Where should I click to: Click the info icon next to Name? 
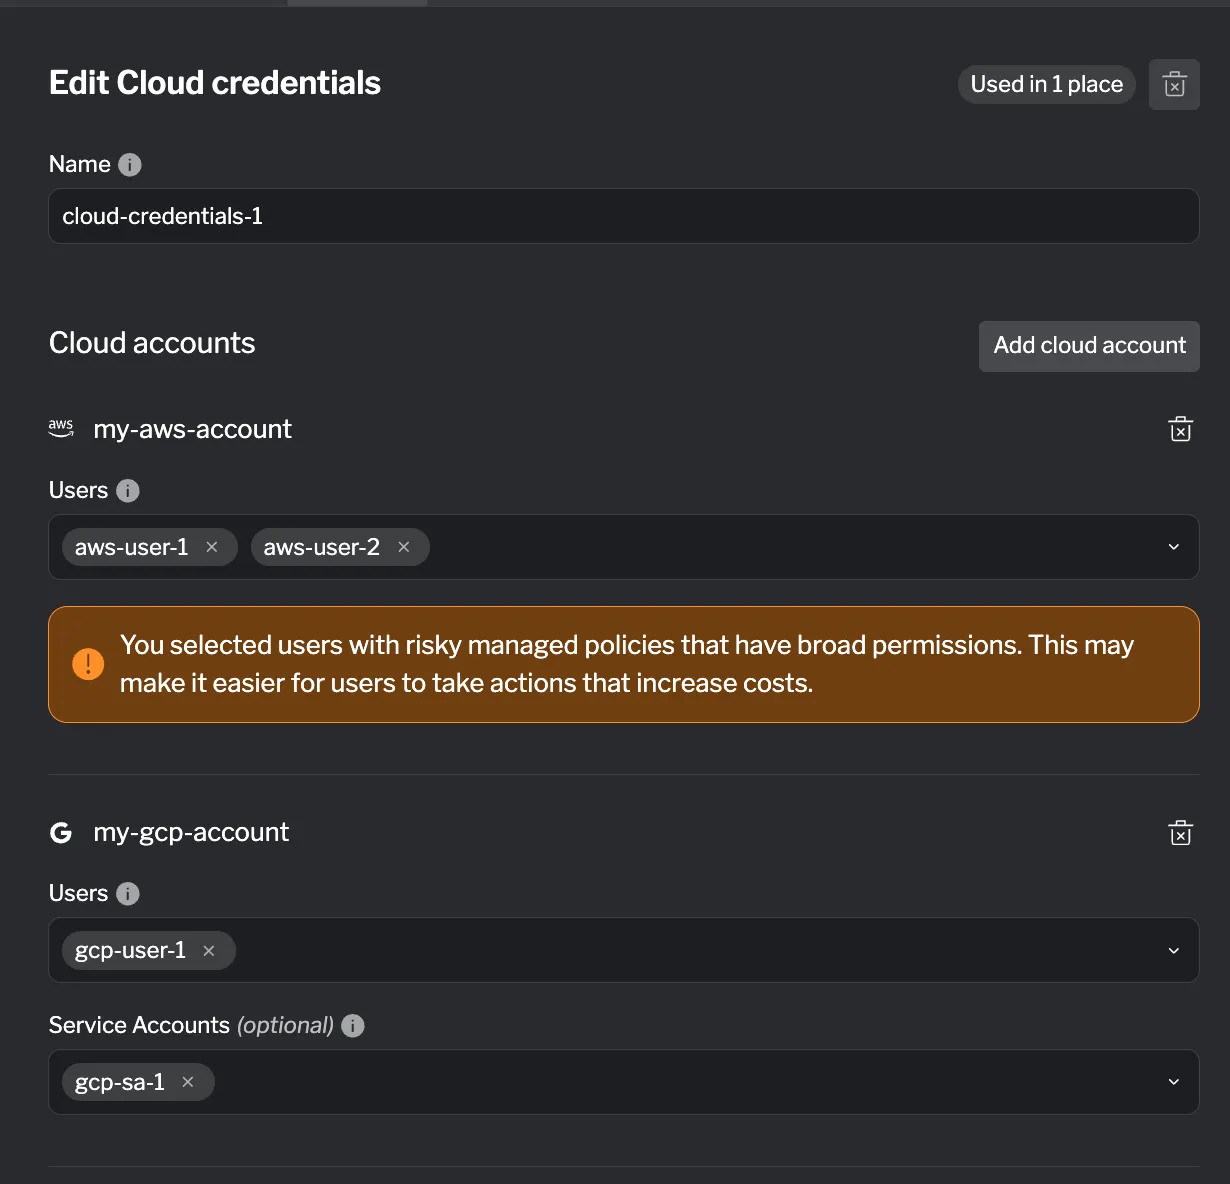coord(130,164)
